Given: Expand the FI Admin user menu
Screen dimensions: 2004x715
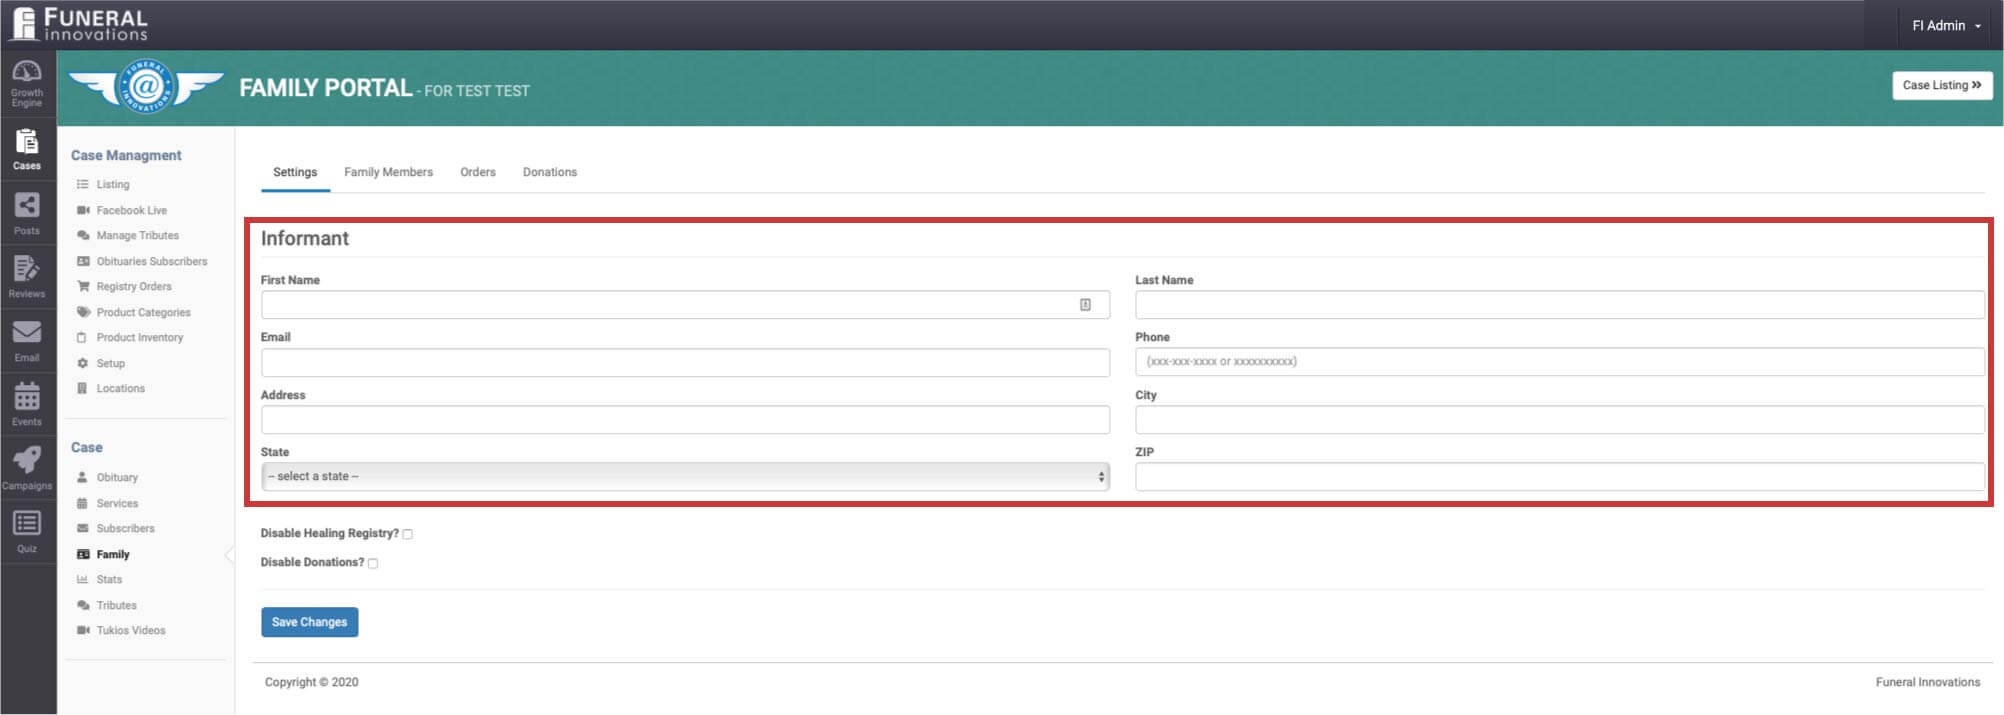Looking at the screenshot, I should [1946, 26].
